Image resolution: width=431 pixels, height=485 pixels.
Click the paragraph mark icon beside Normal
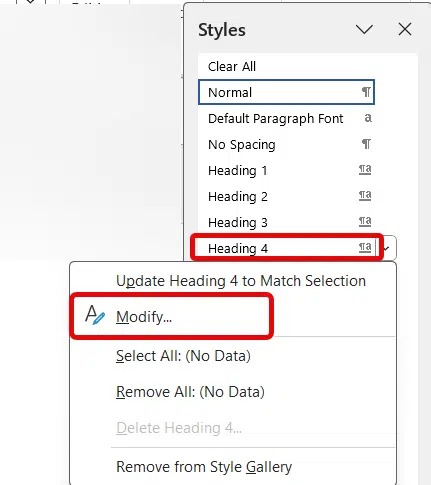pyautogui.click(x=366, y=92)
